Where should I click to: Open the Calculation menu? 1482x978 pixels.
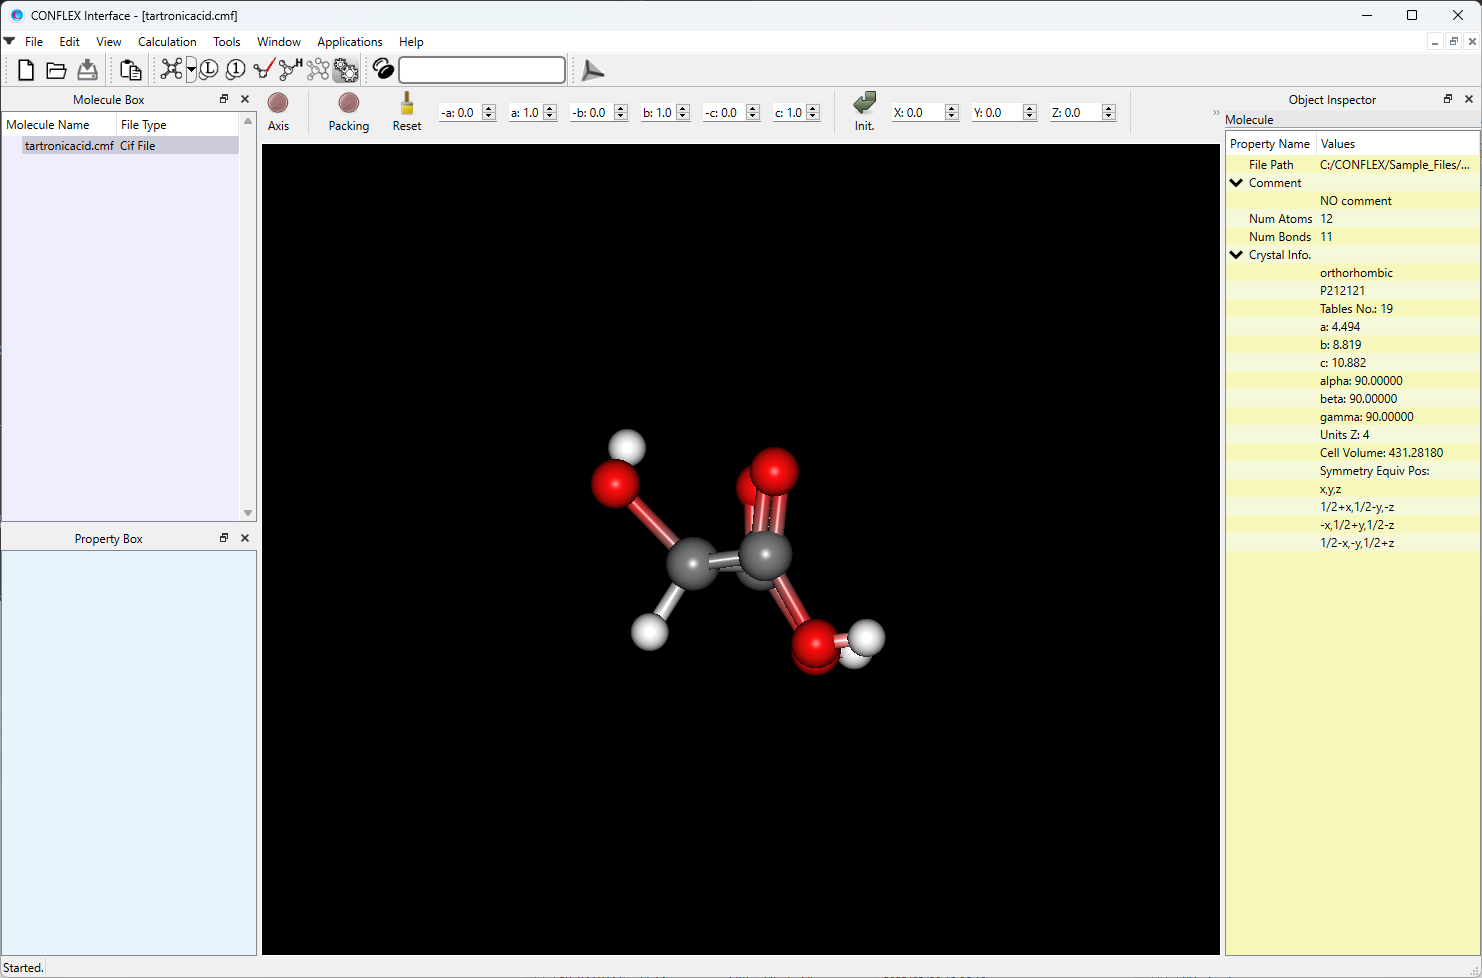pyautogui.click(x=166, y=42)
